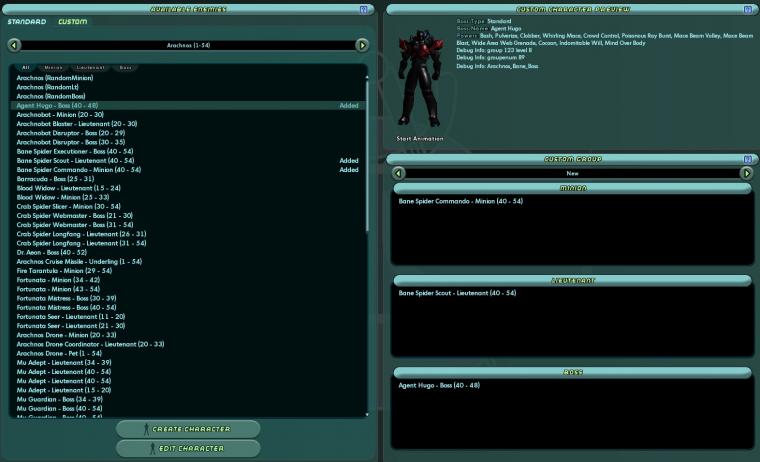Filter enemy list to Lieutenant rank

click(x=91, y=67)
